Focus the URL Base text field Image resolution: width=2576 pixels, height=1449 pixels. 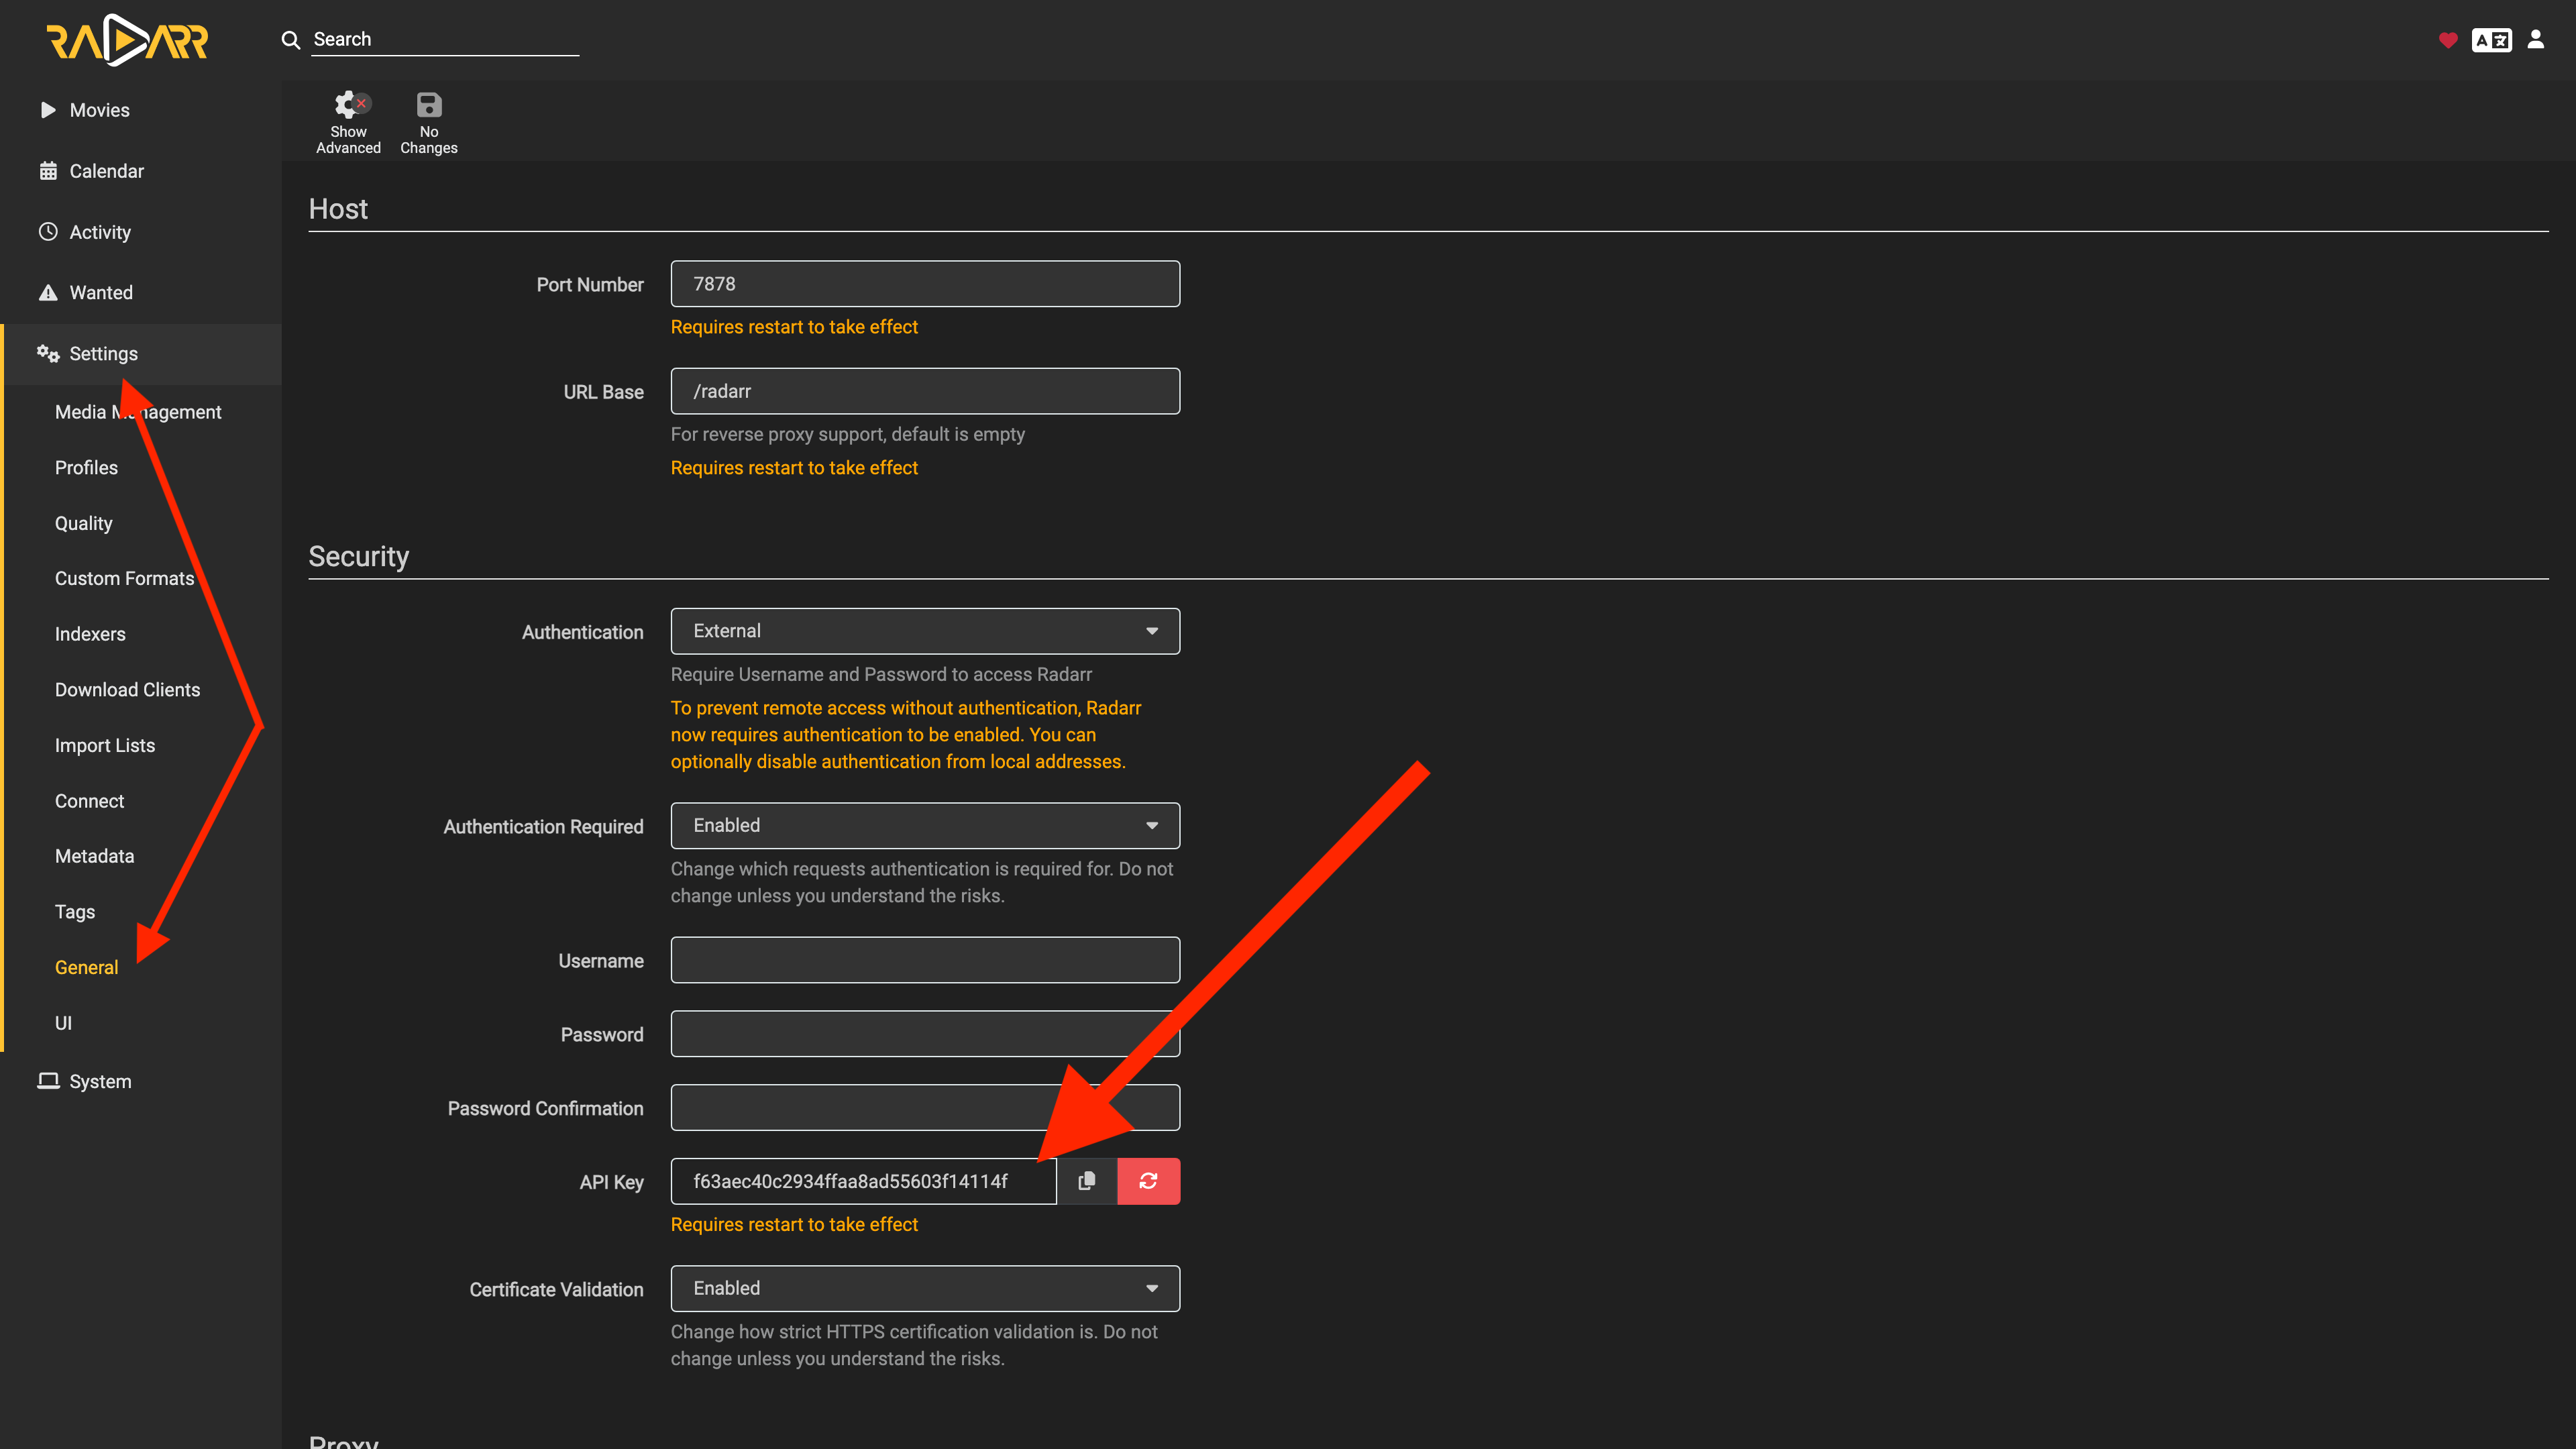[925, 391]
